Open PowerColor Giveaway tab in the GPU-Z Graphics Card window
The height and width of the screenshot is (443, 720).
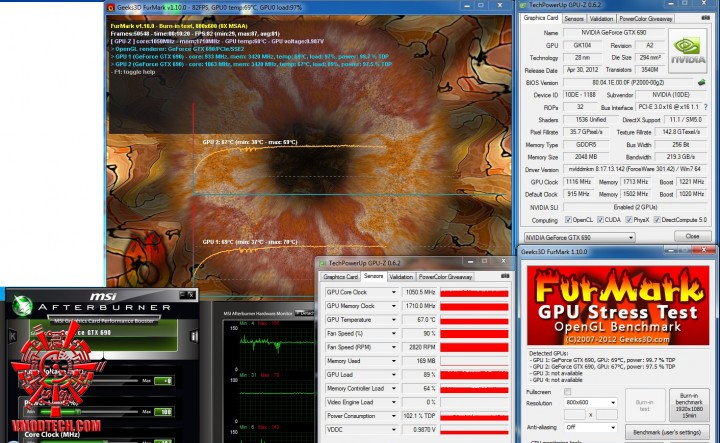coord(646,19)
